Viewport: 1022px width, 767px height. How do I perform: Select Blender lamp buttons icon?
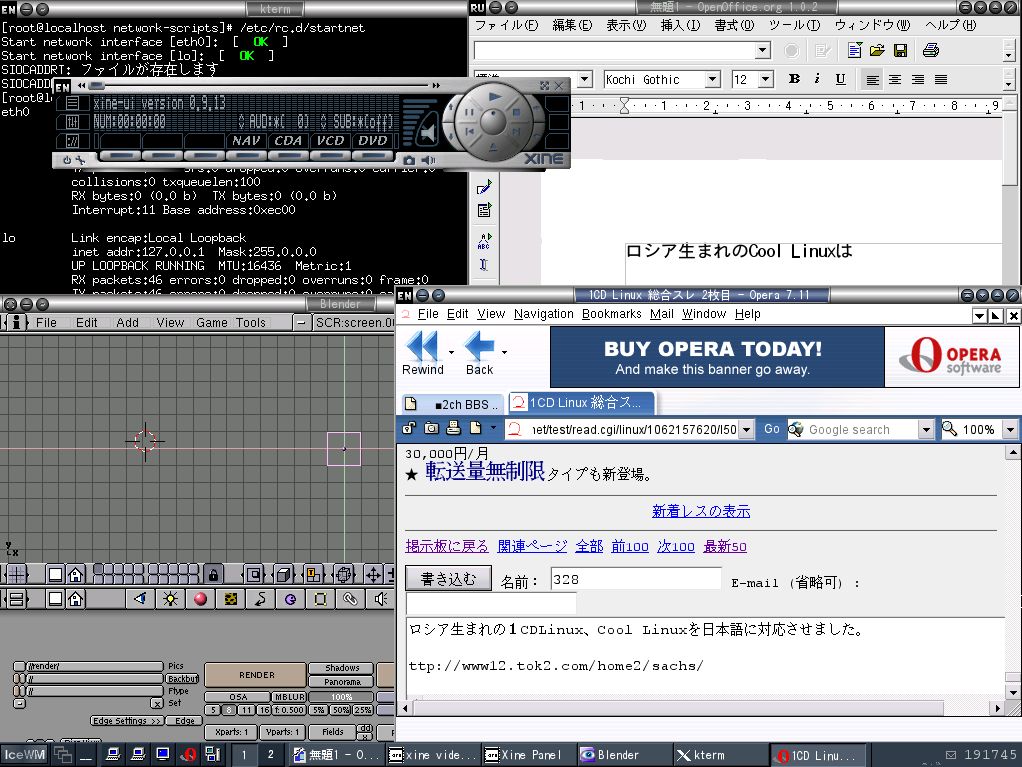tap(170, 598)
